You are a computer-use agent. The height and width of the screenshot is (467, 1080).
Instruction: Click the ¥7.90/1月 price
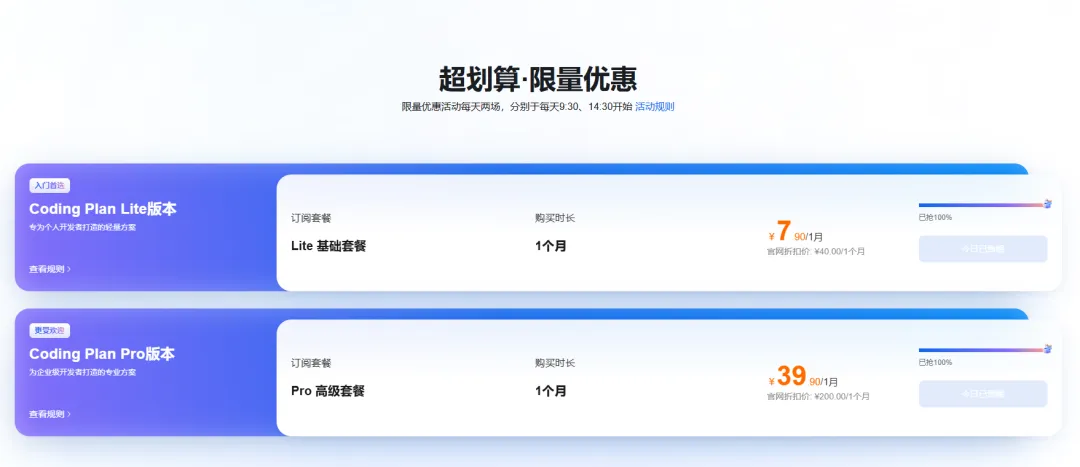[x=796, y=231]
